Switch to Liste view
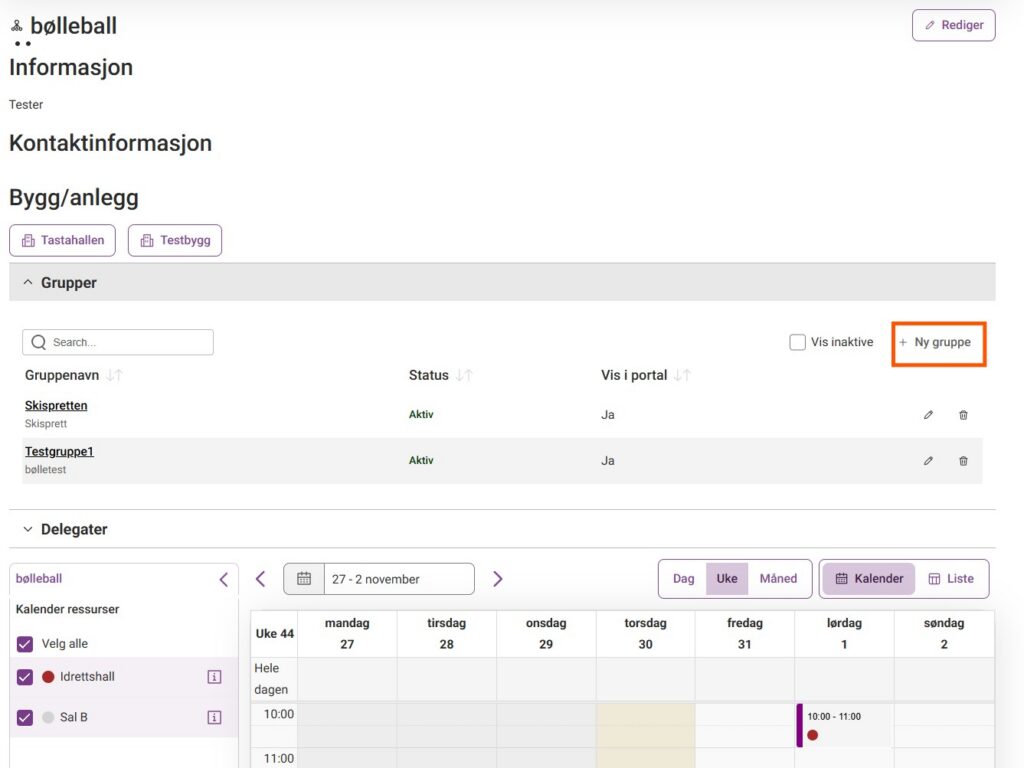 (950, 579)
